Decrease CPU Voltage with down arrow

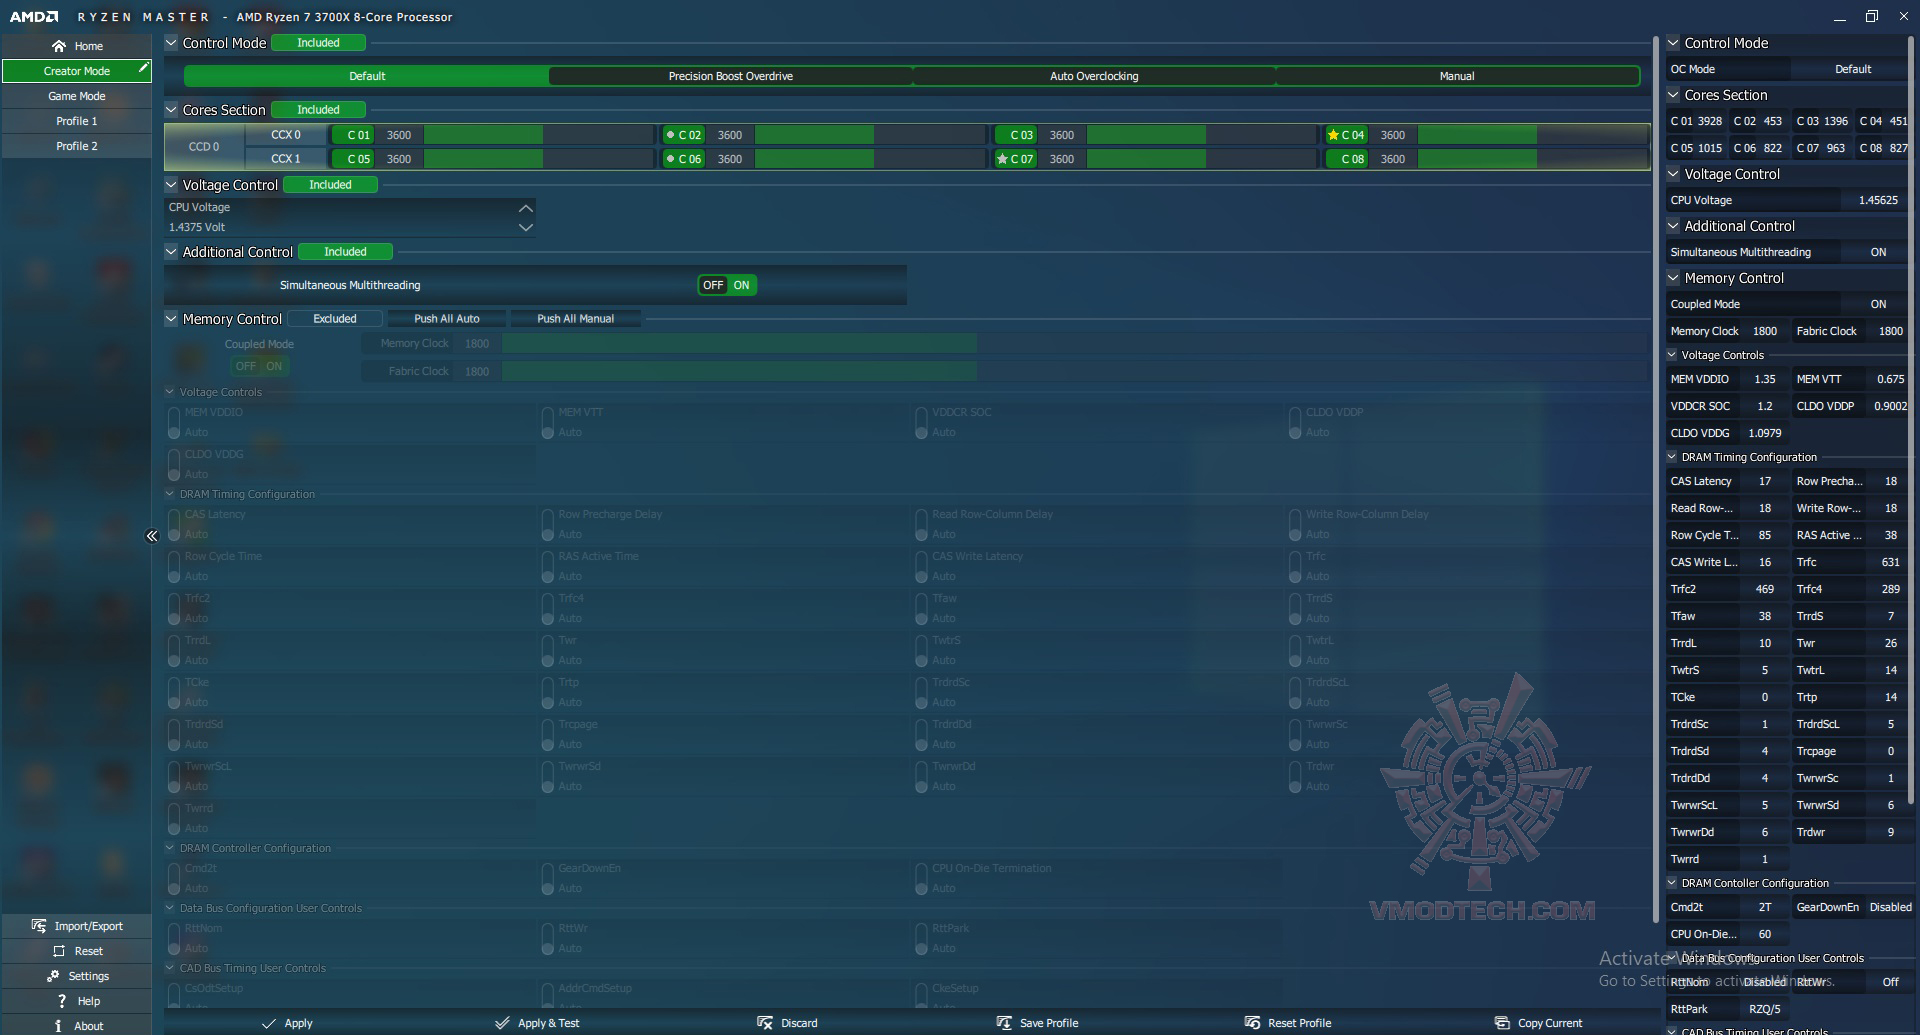click(526, 228)
